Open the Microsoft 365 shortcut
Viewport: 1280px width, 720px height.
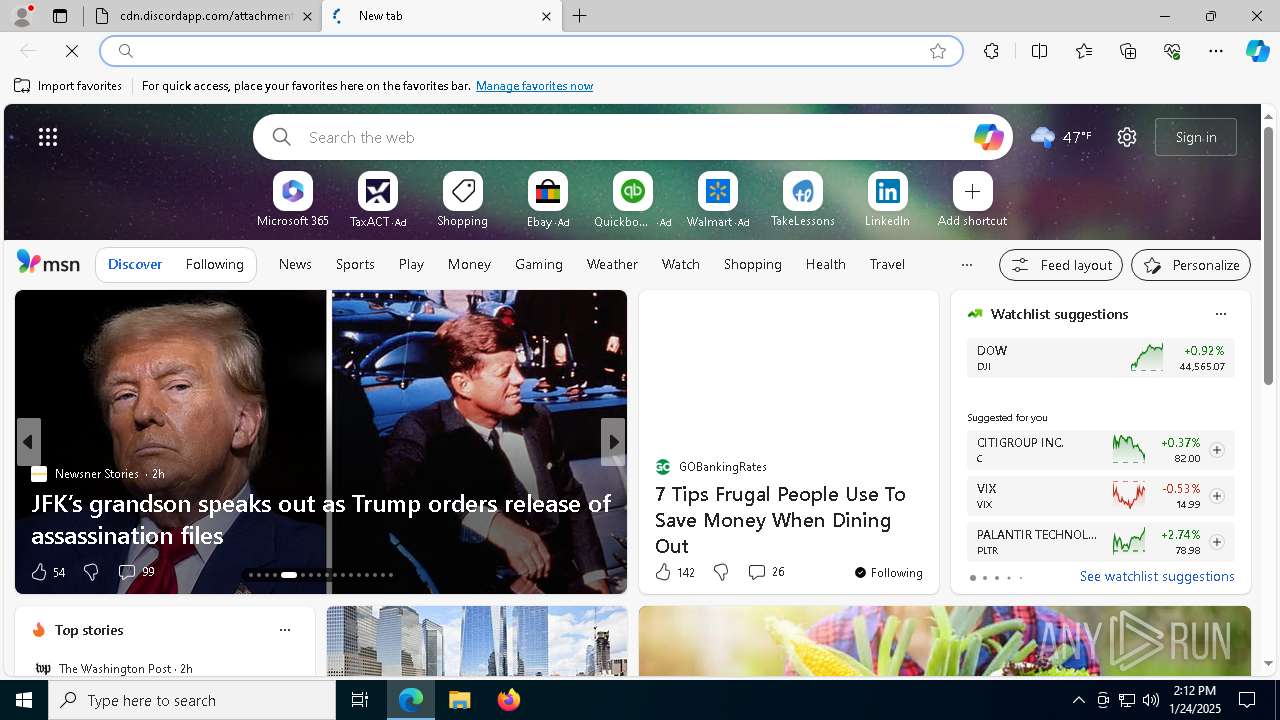[x=292, y=200]
